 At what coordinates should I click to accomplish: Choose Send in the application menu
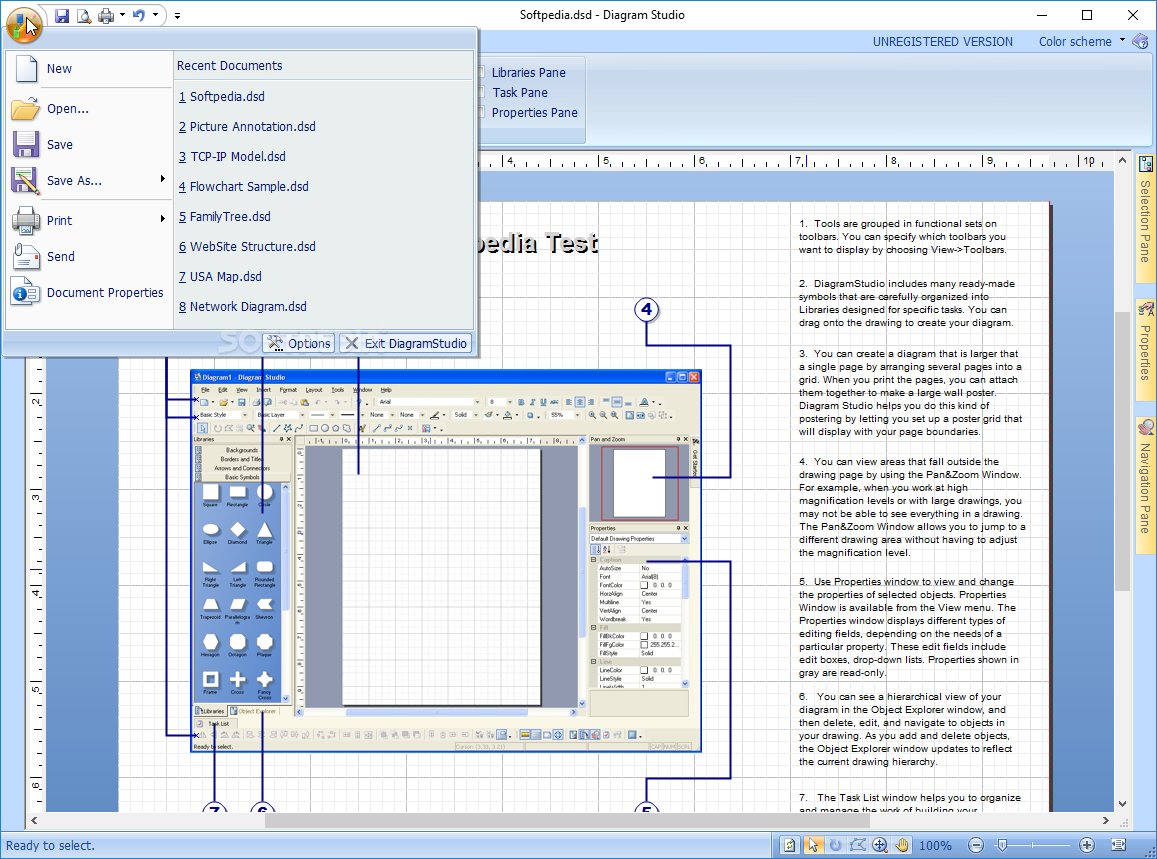[89, 257]
